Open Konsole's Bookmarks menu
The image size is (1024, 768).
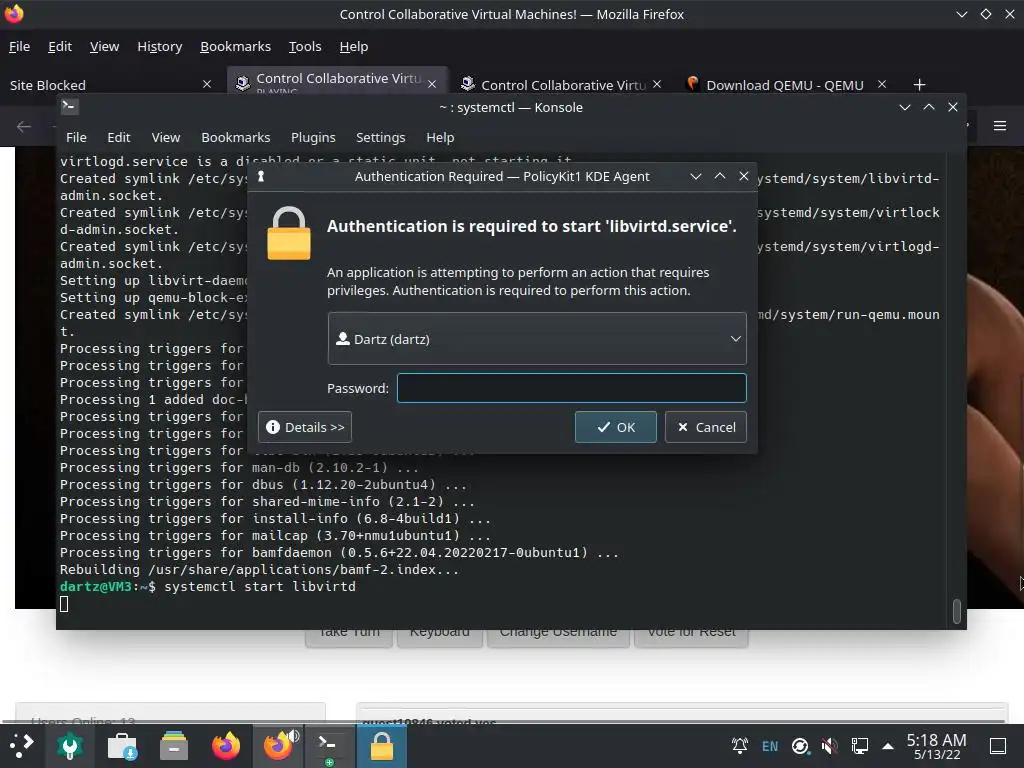[235, 137]
